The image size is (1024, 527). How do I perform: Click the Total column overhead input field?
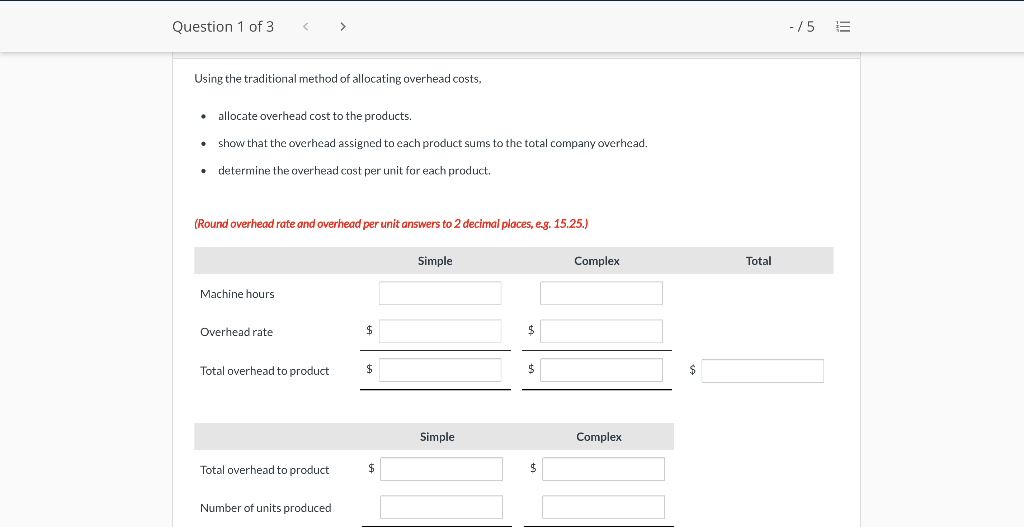[763, 371]
